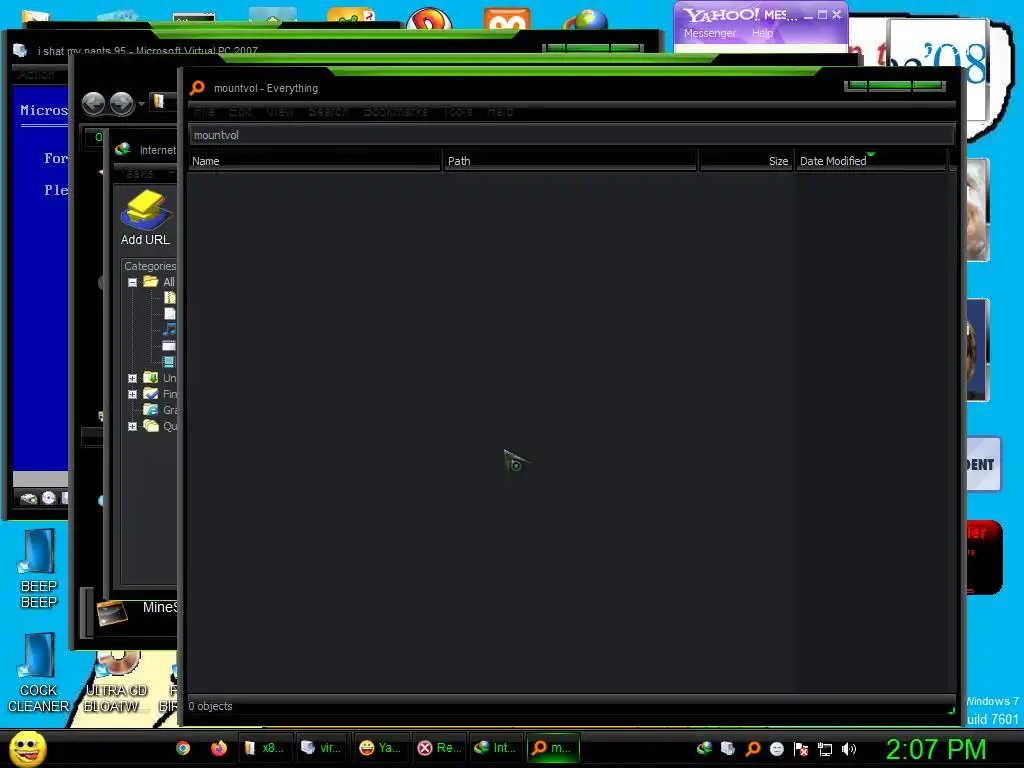The image size is (1024, 768).
Task: Click the Everything search tray icon
Action: [x=753, y=748]
